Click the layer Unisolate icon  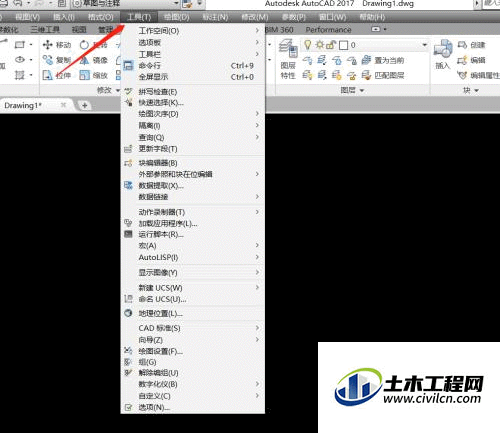[x=322, y=75]
